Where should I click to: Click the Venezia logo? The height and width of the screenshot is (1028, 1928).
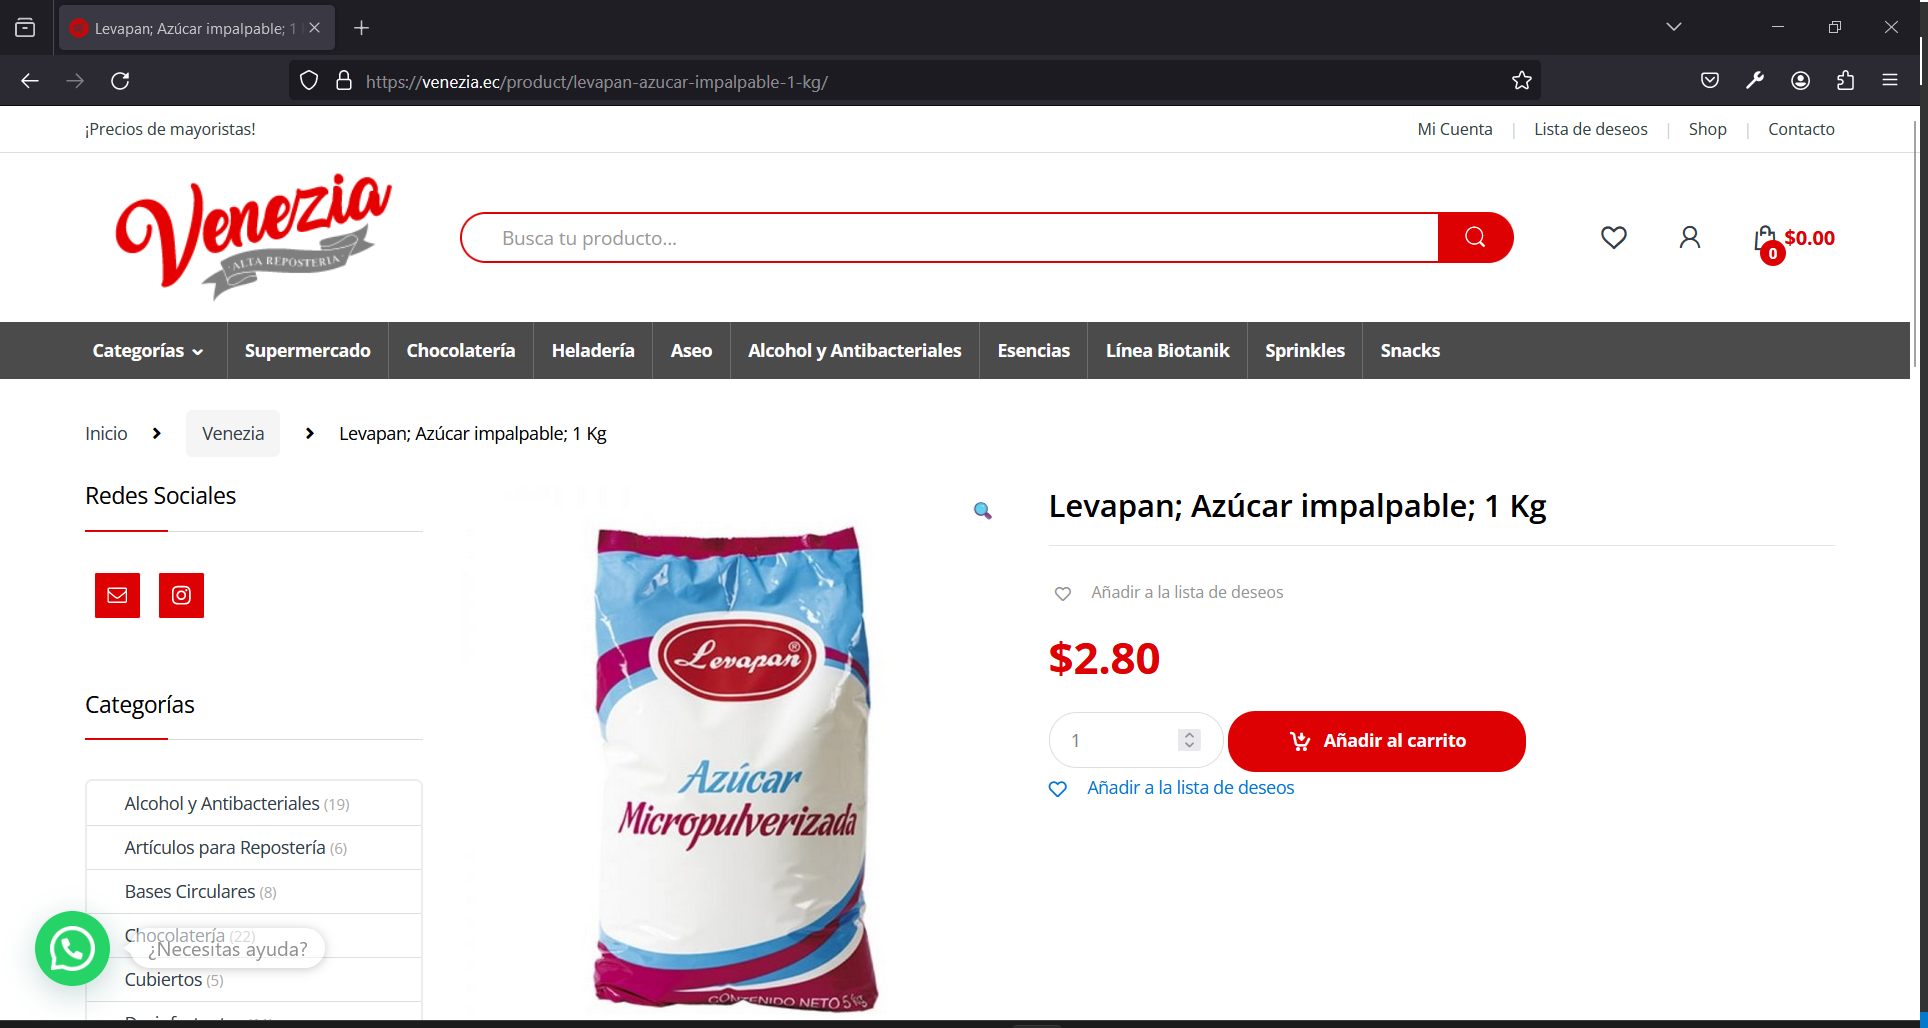pyautogui.click(x=253, y=237)
